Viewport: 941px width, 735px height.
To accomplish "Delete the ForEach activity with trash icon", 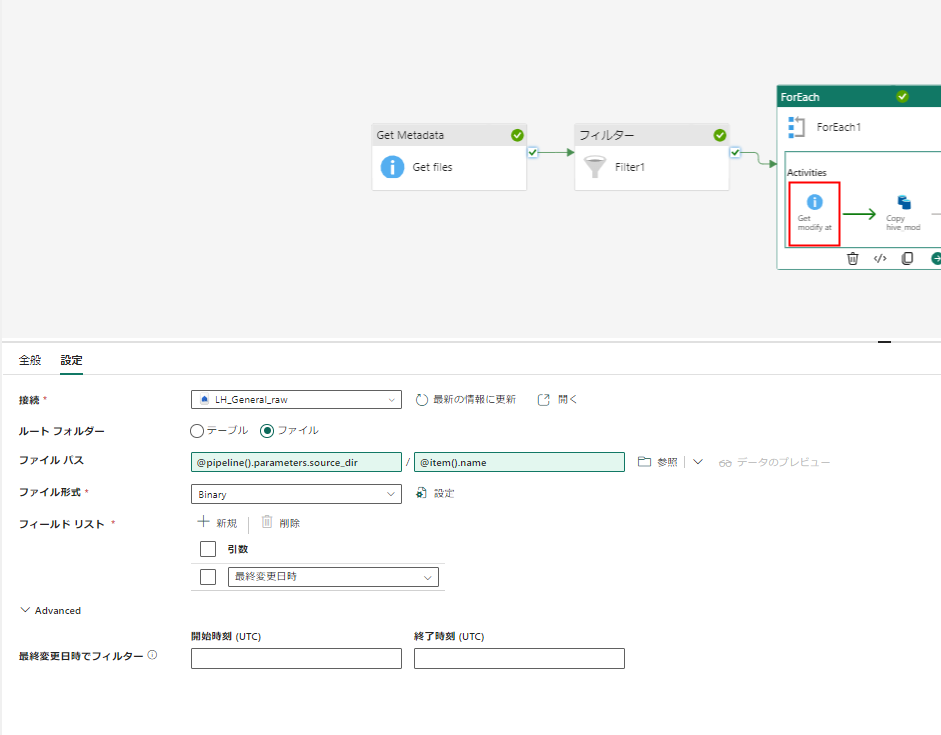I will click(853, 259).
